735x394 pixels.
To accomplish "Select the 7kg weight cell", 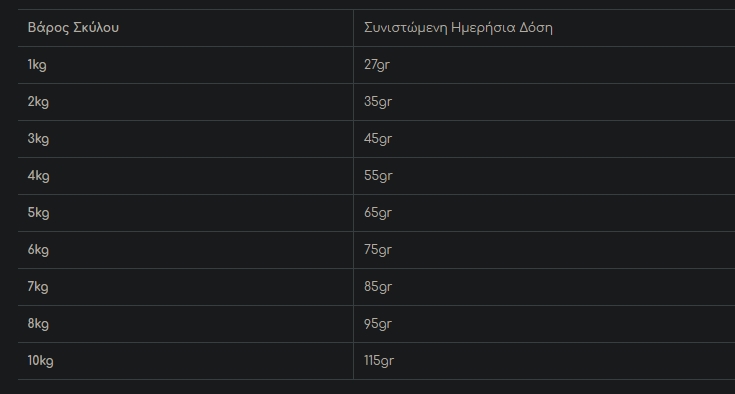I will [x=186, y=287].
